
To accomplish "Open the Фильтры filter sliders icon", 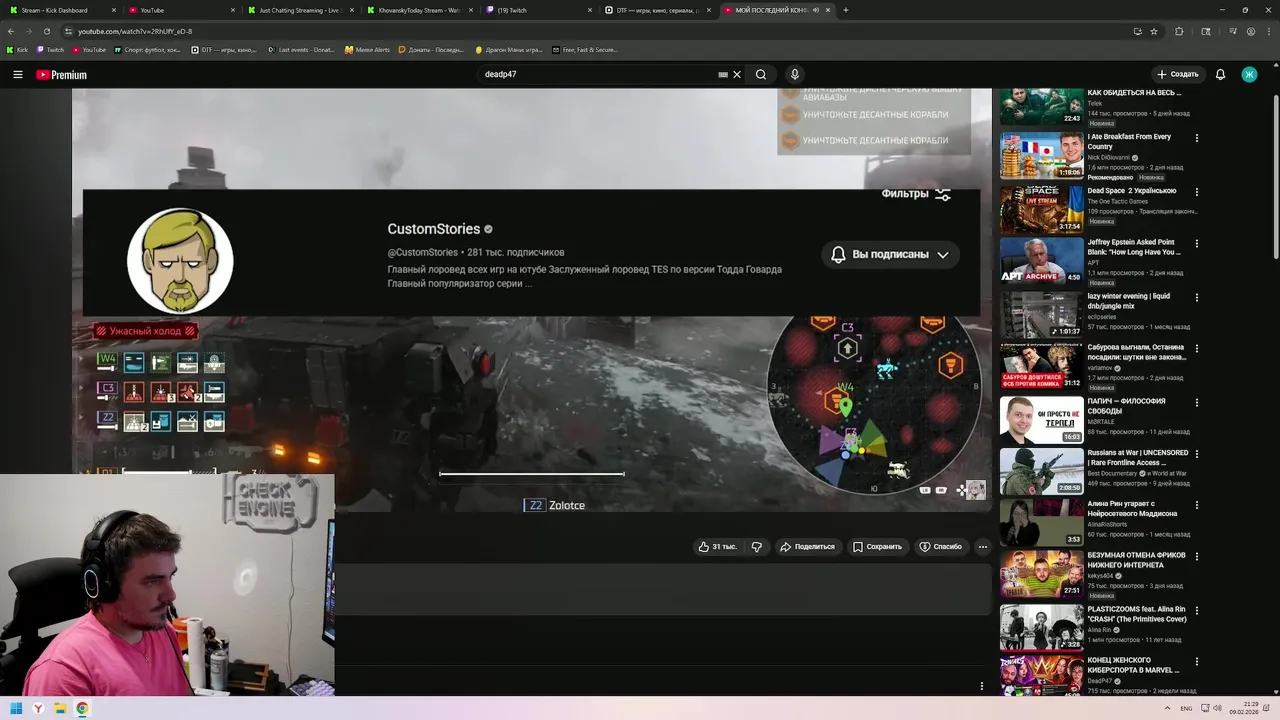I will pyautogui.click(x=943, y=194).
